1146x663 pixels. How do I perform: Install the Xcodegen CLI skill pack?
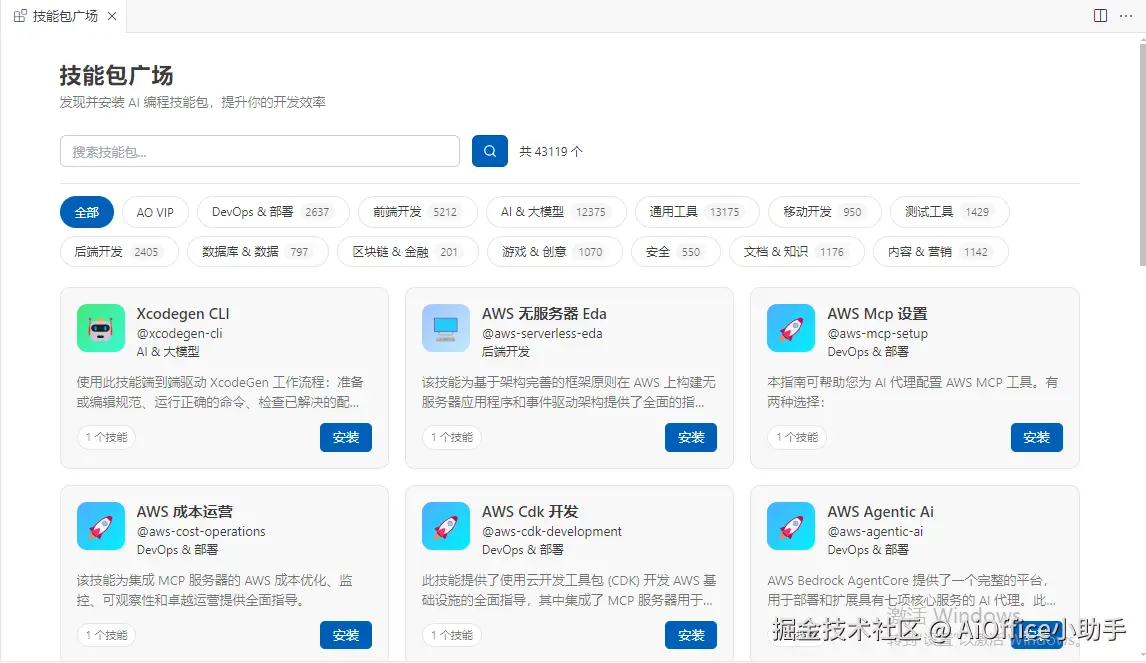[346, 437]
